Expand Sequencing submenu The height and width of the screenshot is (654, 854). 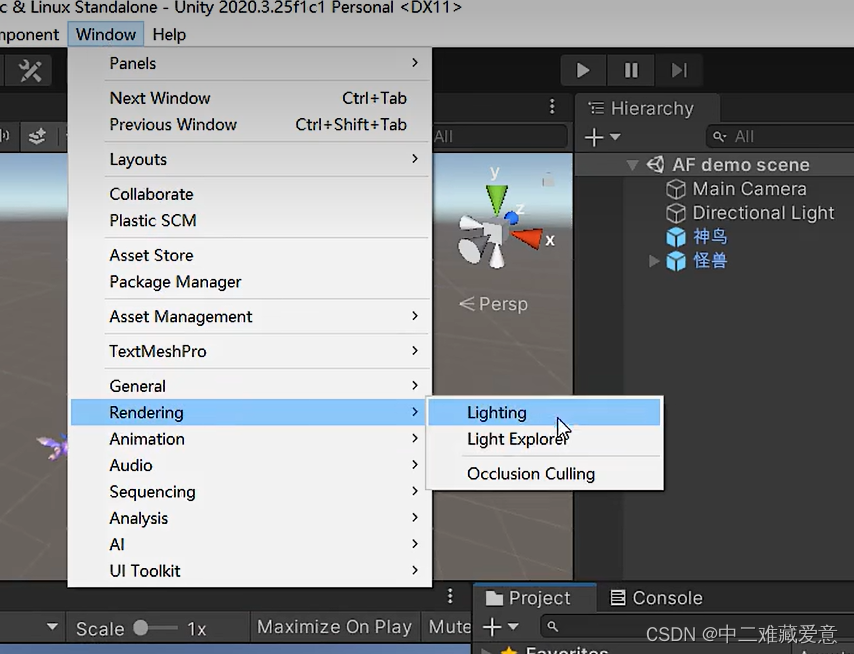[x=251, y=492]
